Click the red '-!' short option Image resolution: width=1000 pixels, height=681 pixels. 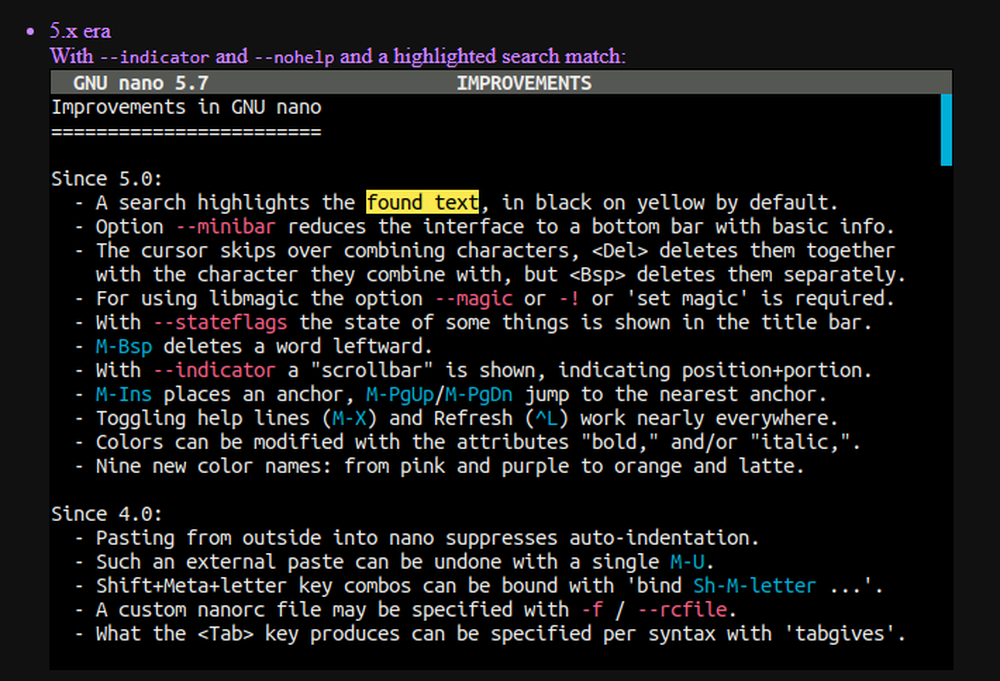click(570, 298)
